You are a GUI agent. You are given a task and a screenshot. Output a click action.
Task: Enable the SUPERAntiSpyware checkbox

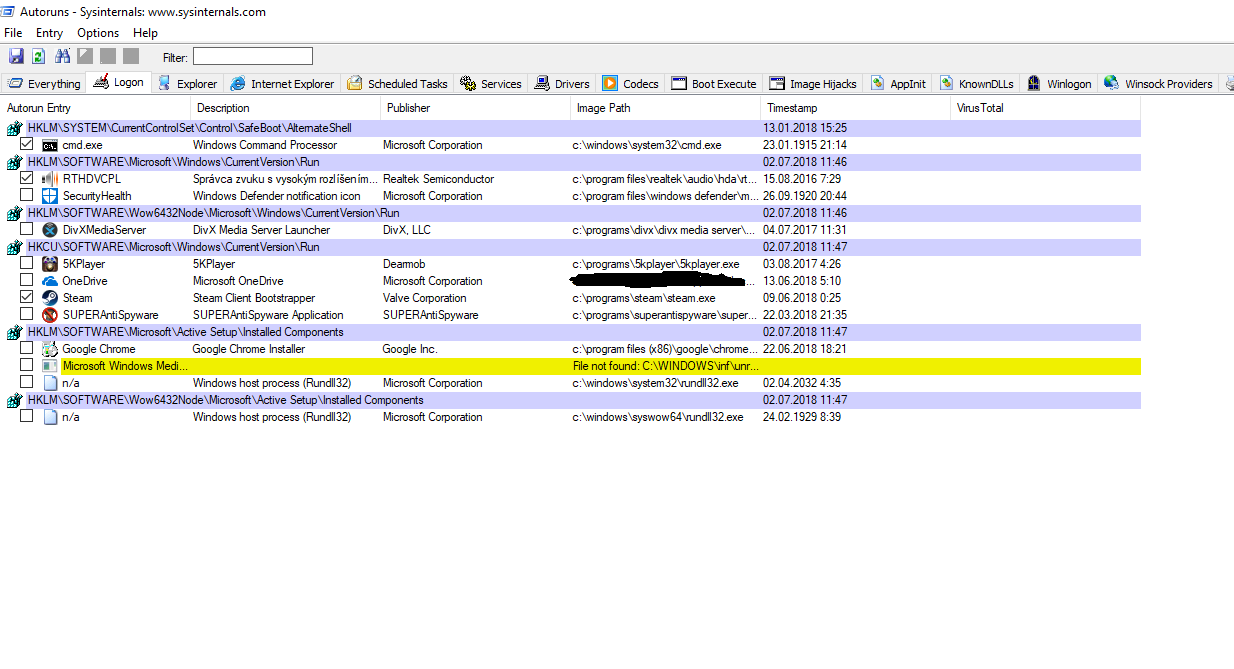pyautogui.click(x=27, y=314)
